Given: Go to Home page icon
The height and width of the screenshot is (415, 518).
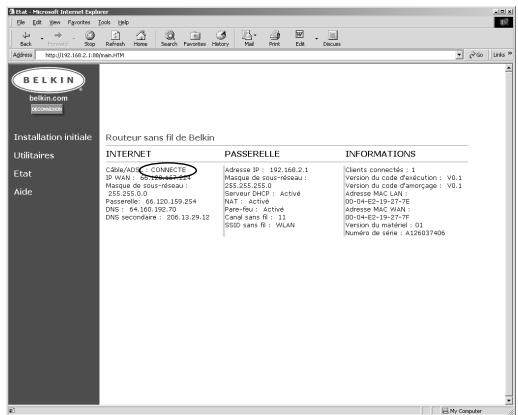Looking at the screenshot, I should click(140, 39).
